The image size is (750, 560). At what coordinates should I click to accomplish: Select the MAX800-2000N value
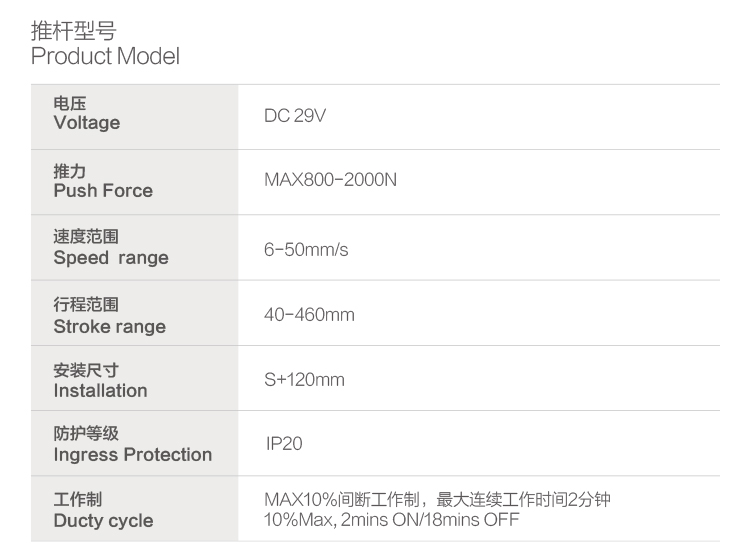pyautogui.click(x=330, y=182)
